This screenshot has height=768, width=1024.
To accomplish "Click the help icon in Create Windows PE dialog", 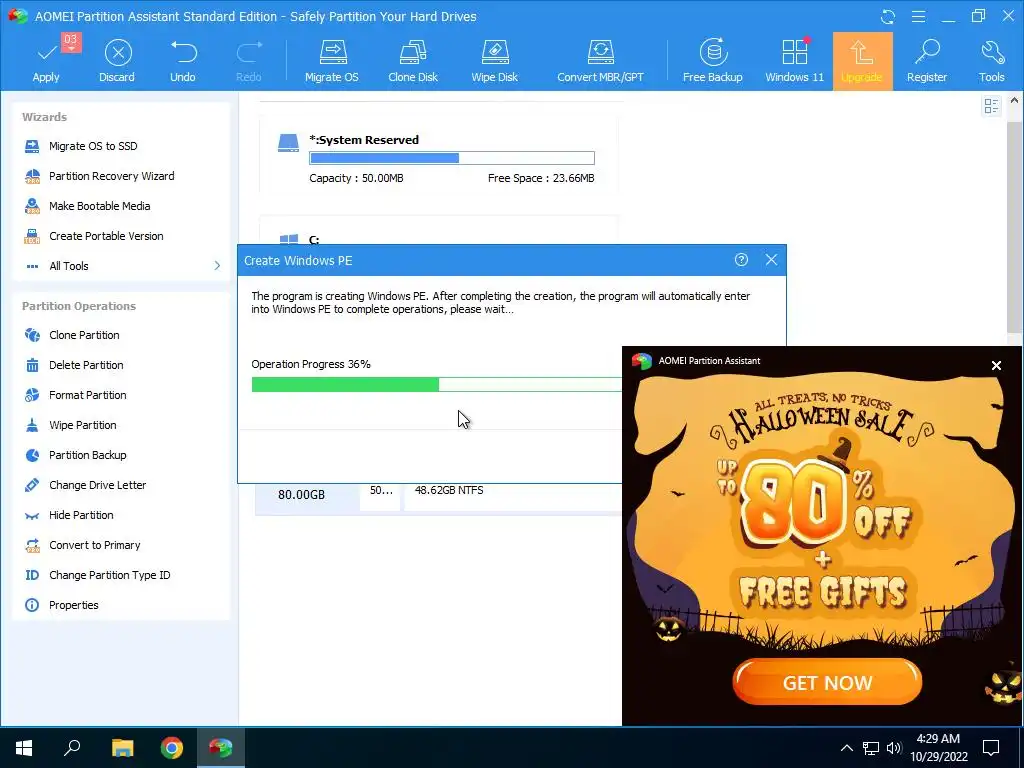I will click(741, 260).
